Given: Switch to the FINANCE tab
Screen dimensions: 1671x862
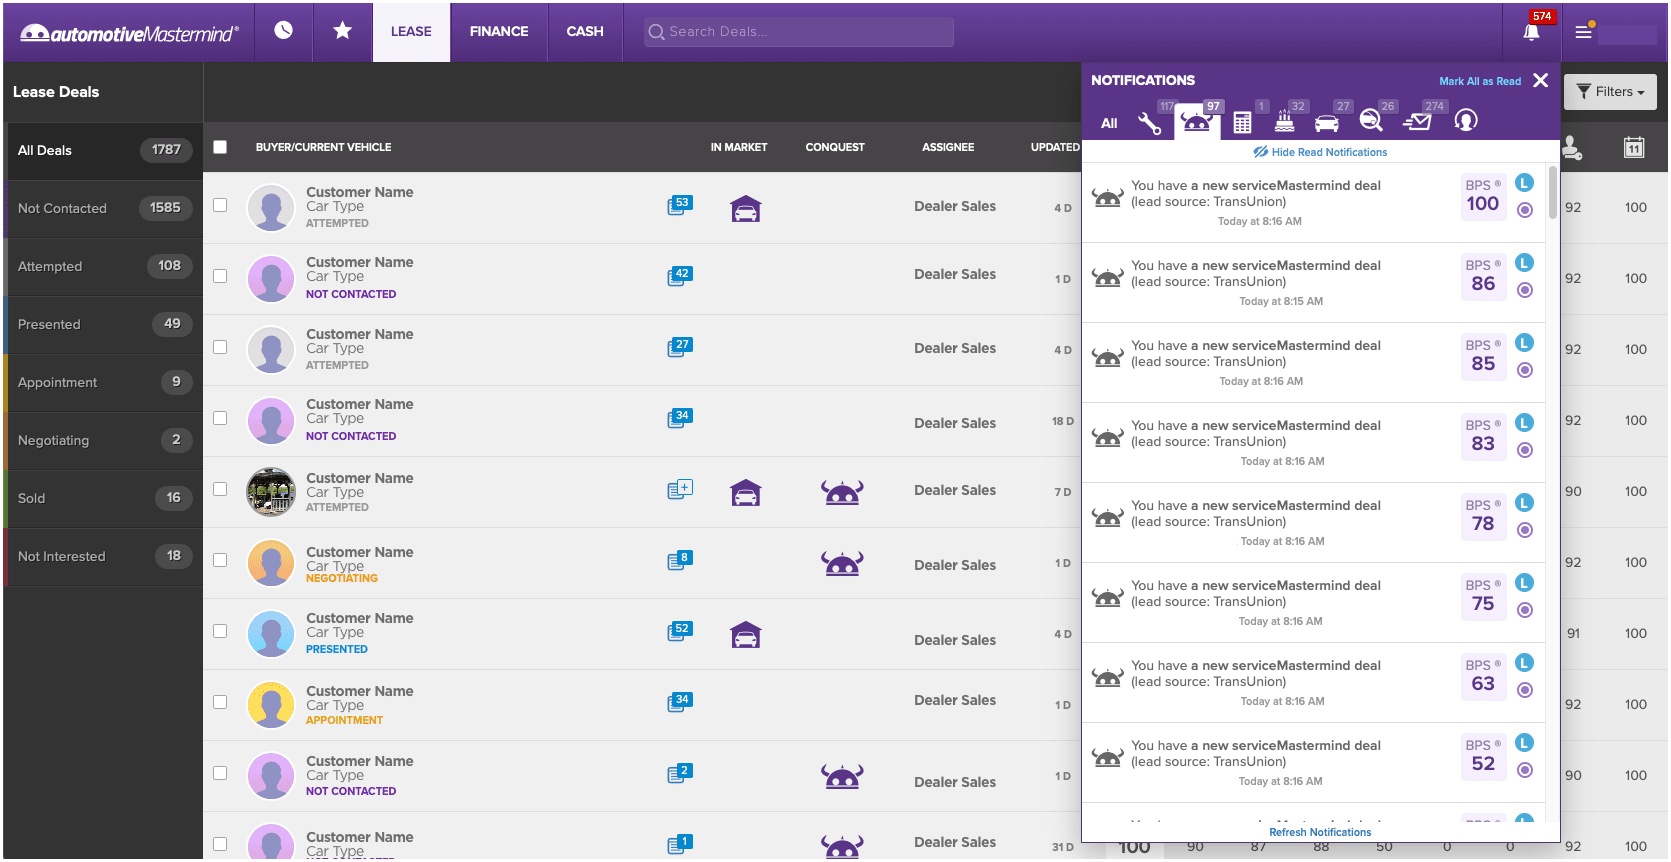Looking at the screenshot, I should pyautogui.click(x=499, y=32).
